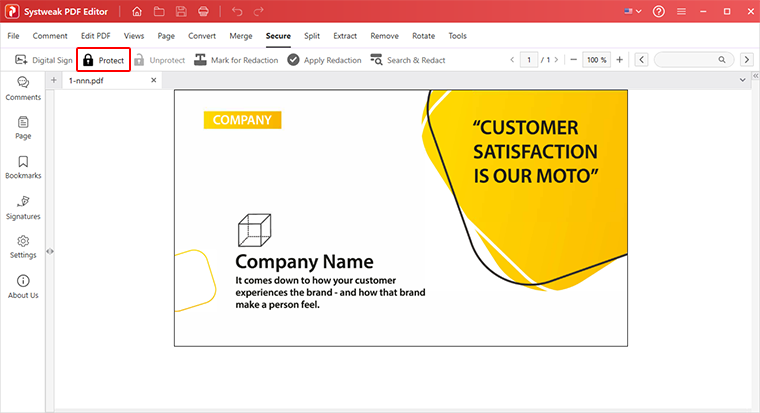The height and width of the screenshot is (413, 760).
Task: Open the language flag dropdown
Action: coord(633,11)
